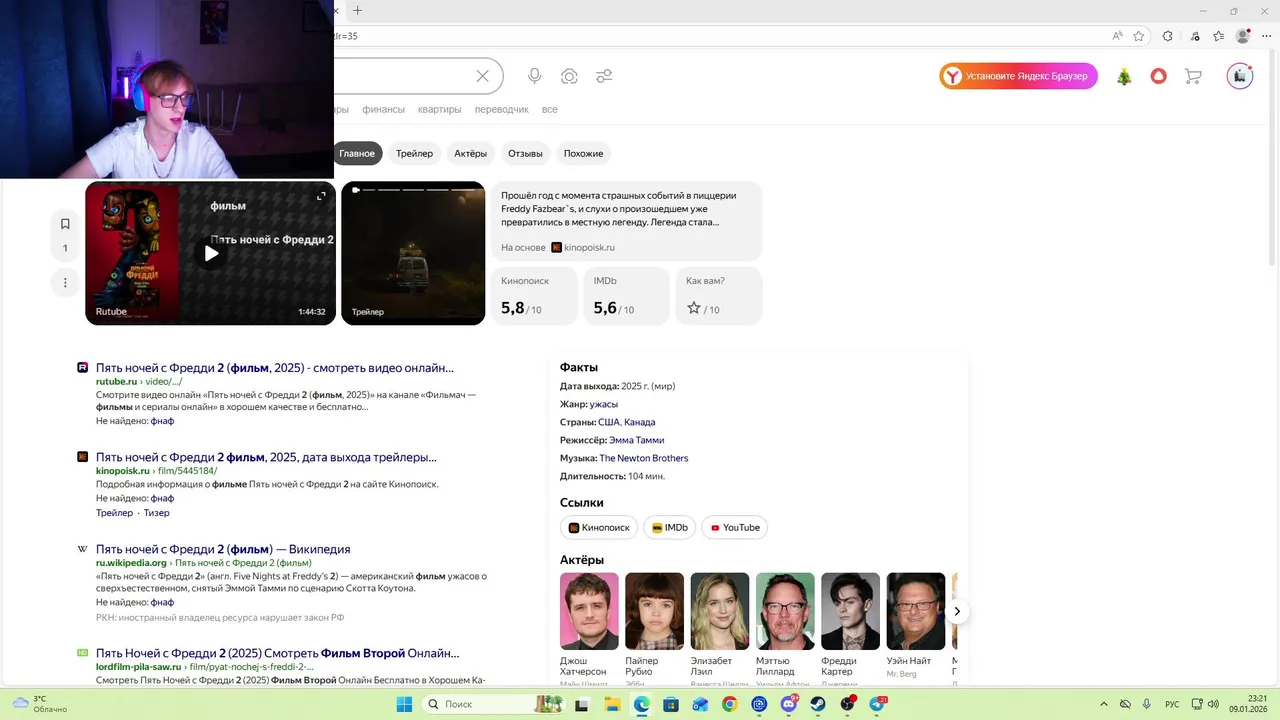1280x720 pixels.
Task: Start voice search via the microphone icon
Action: point(535,76)
